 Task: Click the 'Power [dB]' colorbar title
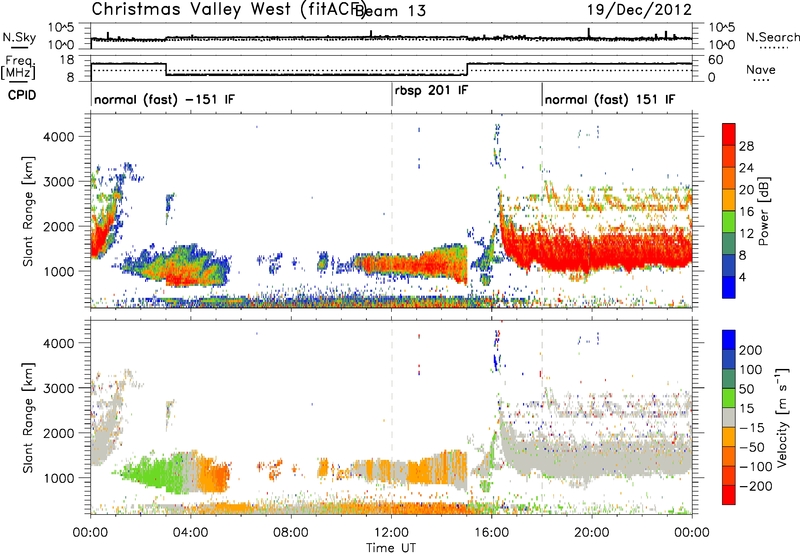click(763, 211)
